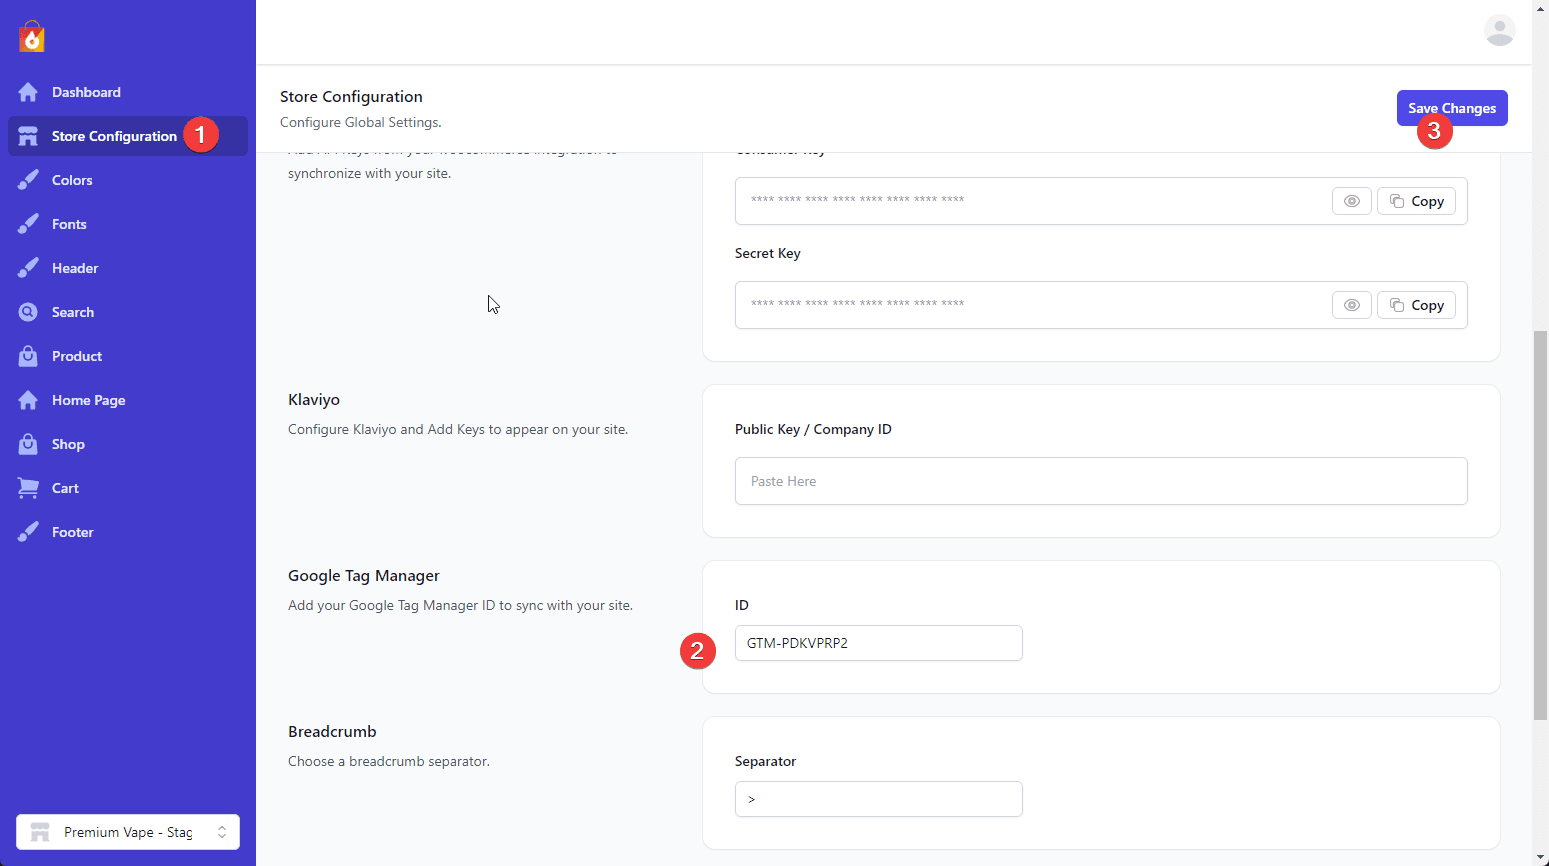Click the Google Tag Manager section heading
Screen dimensions: 1549x866
pos(364,575)
